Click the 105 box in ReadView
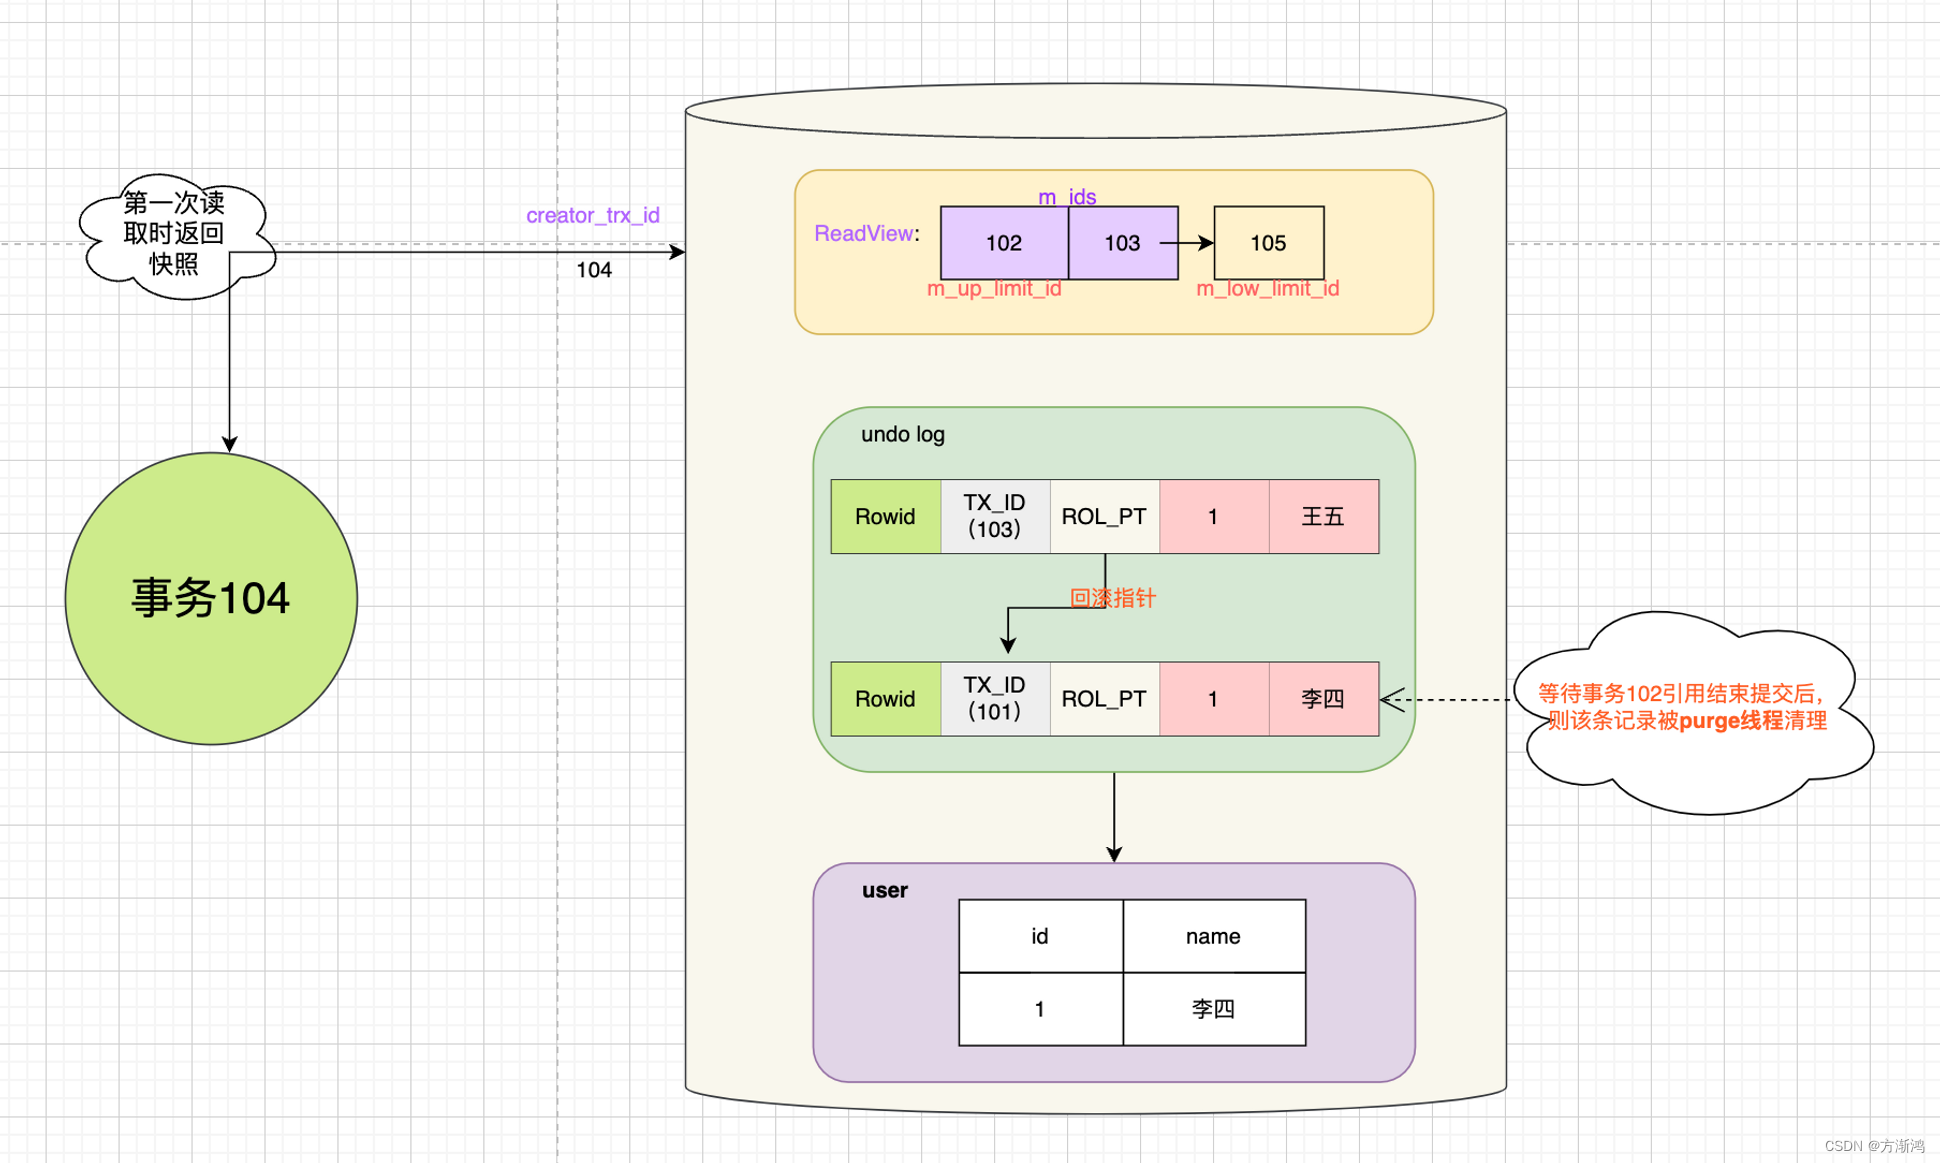 pos(1269,243)
